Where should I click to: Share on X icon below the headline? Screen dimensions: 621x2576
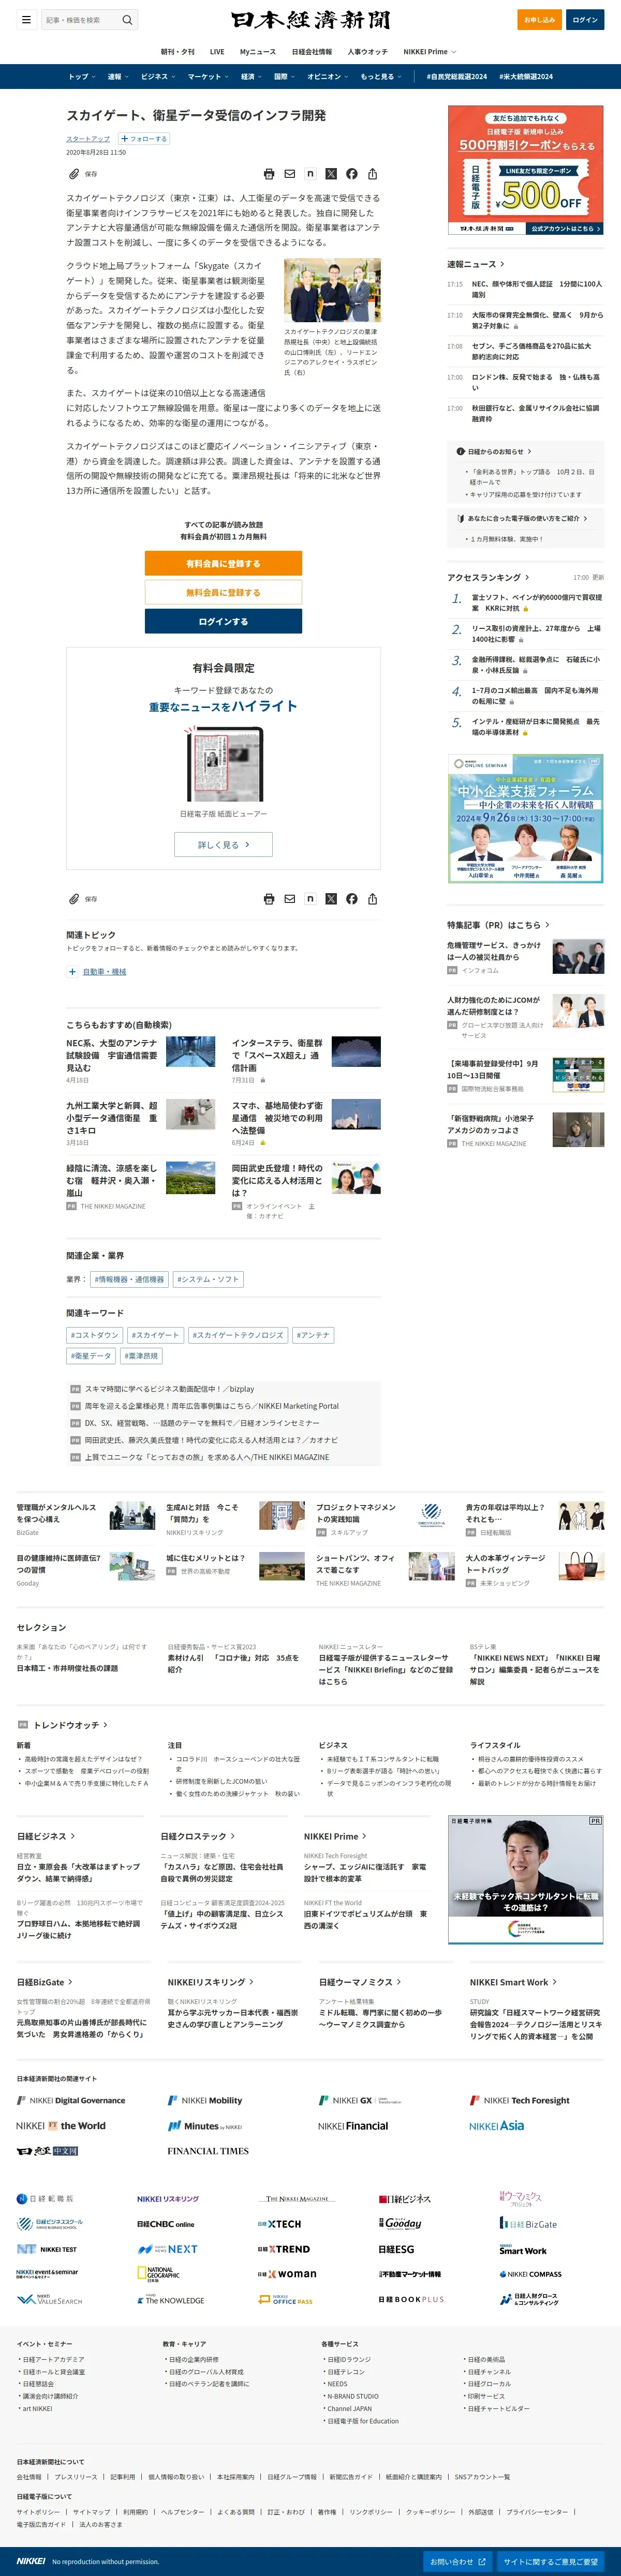[331, 174]
